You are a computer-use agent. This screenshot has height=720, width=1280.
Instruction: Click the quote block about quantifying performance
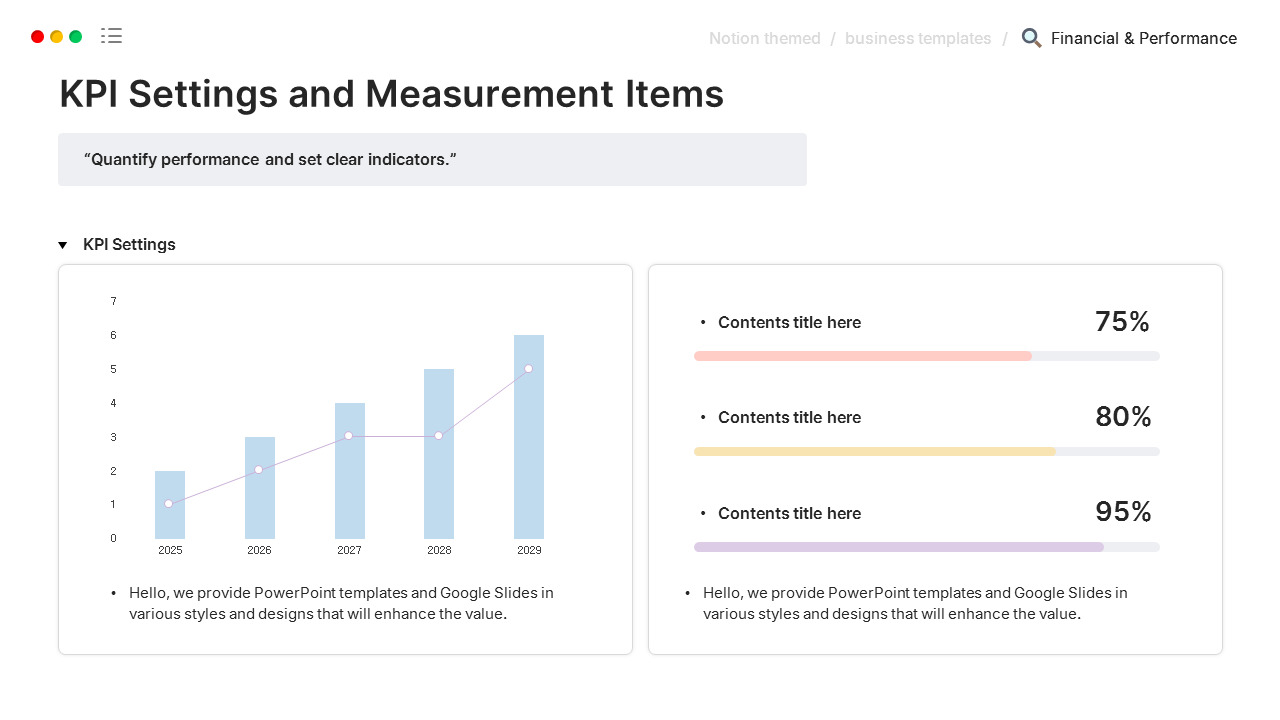click(432, 159)
